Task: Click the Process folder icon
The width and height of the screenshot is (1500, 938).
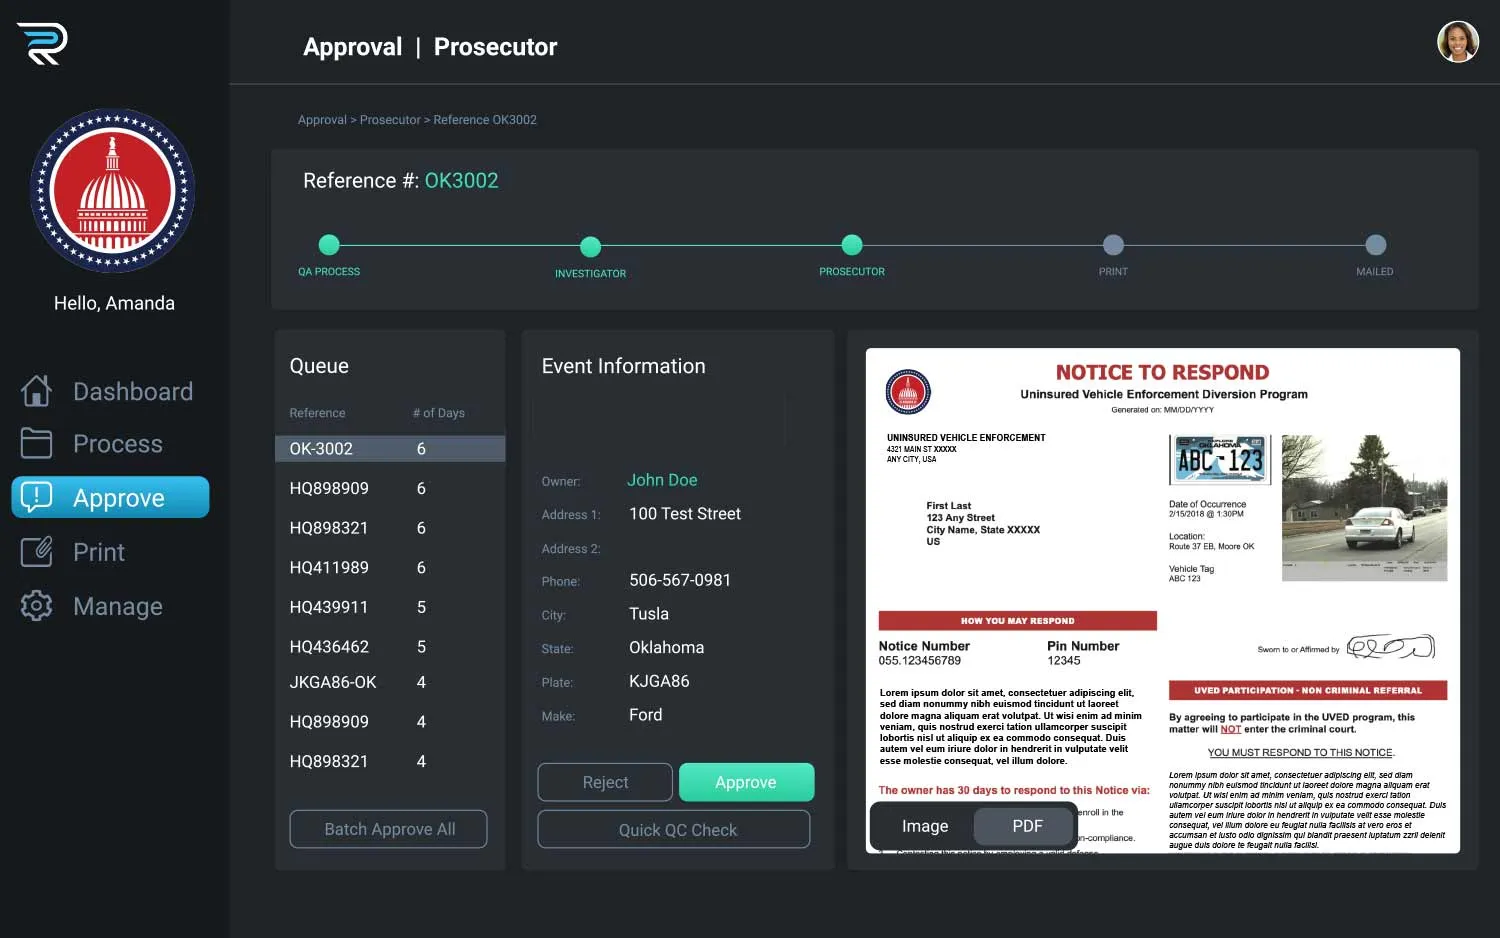Action: point(36,443)
